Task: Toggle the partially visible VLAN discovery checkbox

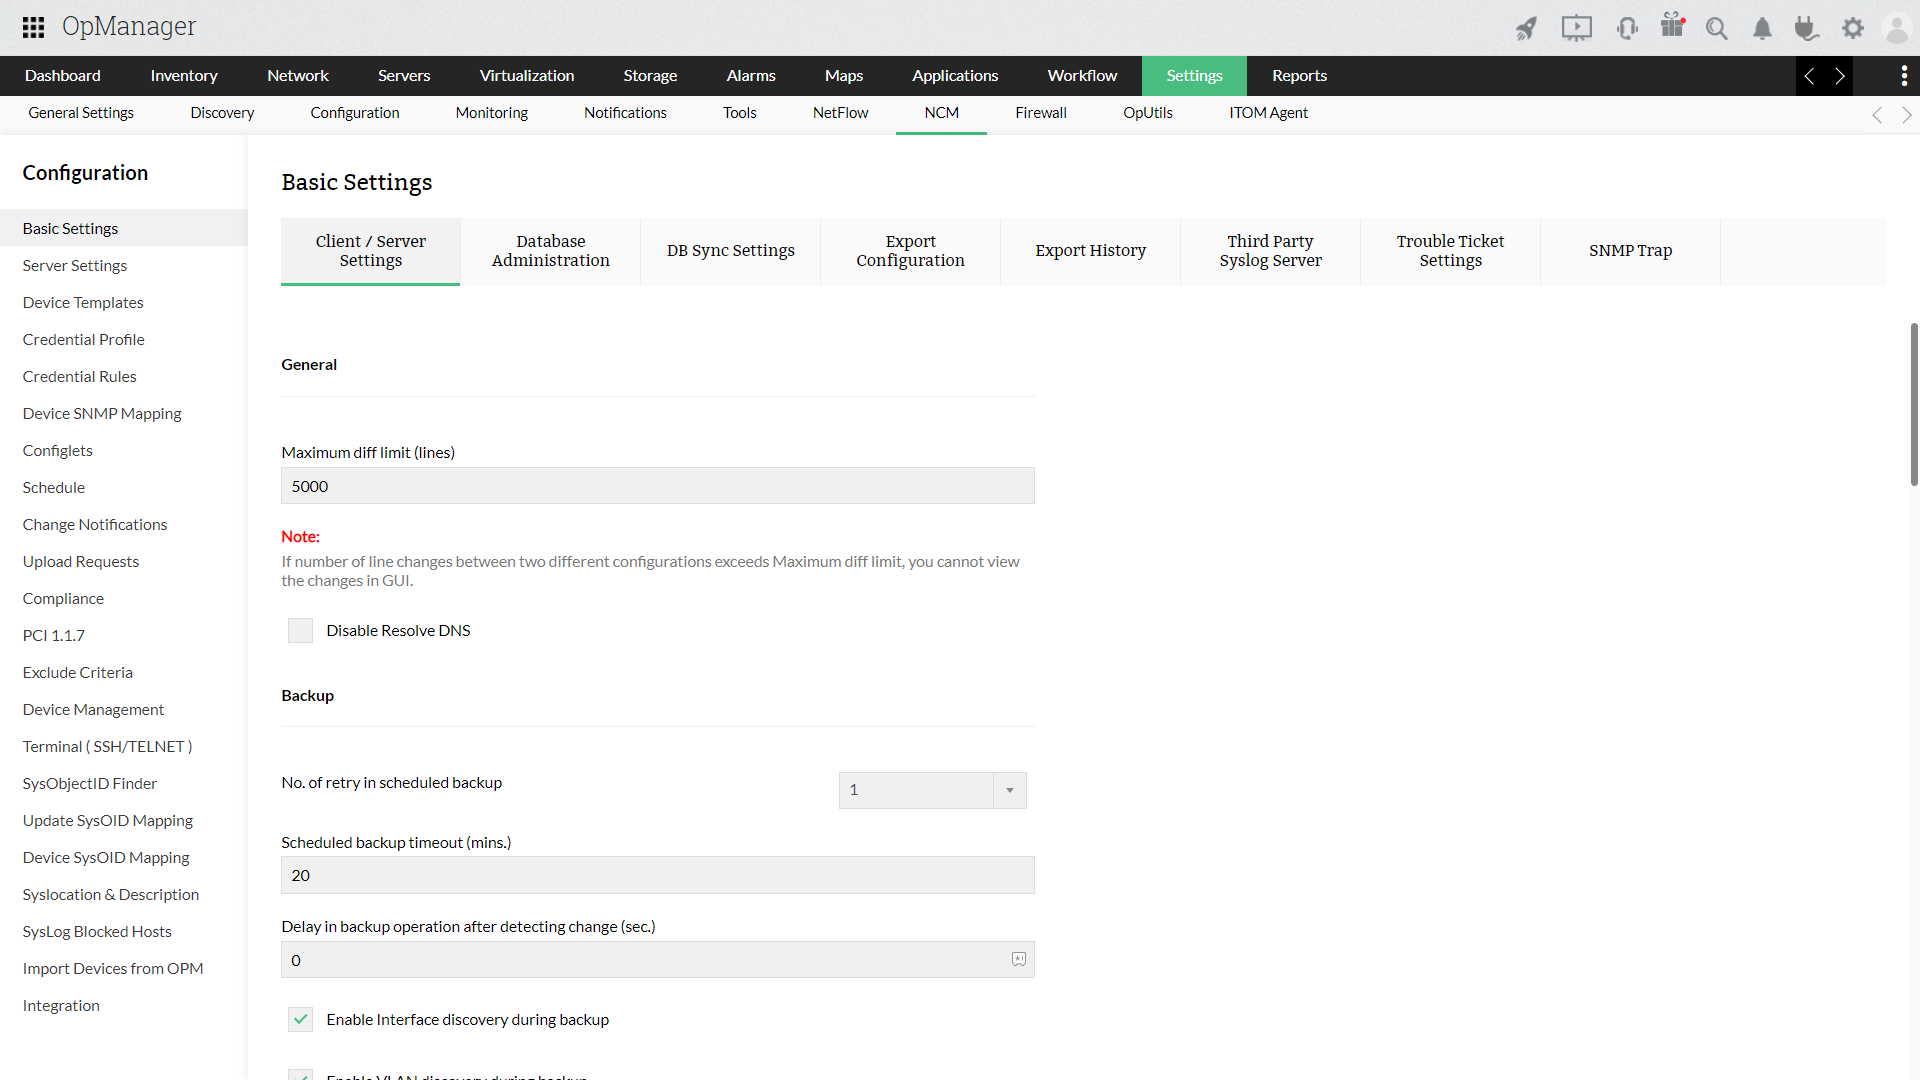Action: pos(300,1074)
